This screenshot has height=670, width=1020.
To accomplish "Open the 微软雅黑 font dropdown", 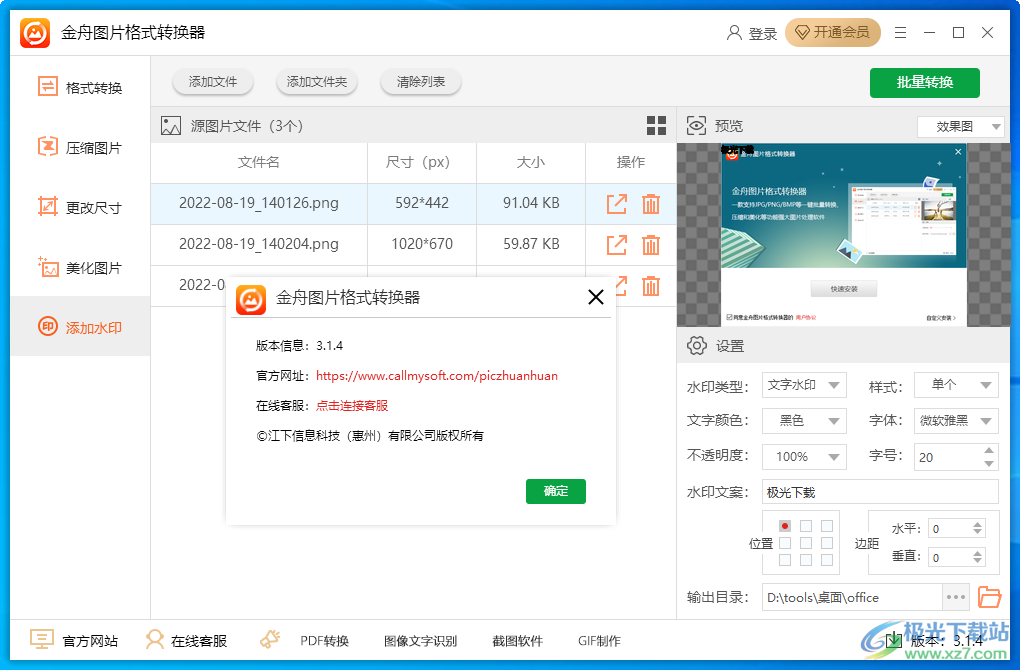I will 956,421.
